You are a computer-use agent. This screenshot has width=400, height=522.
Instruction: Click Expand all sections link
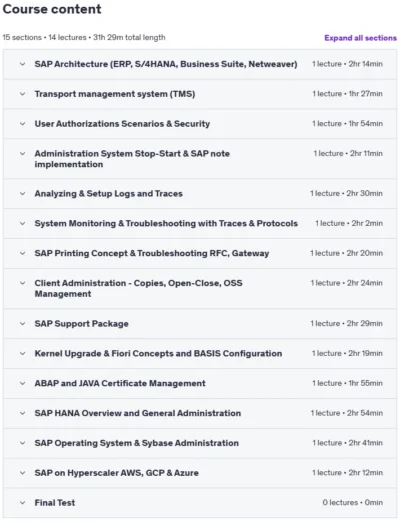click(x=360, y=38)
